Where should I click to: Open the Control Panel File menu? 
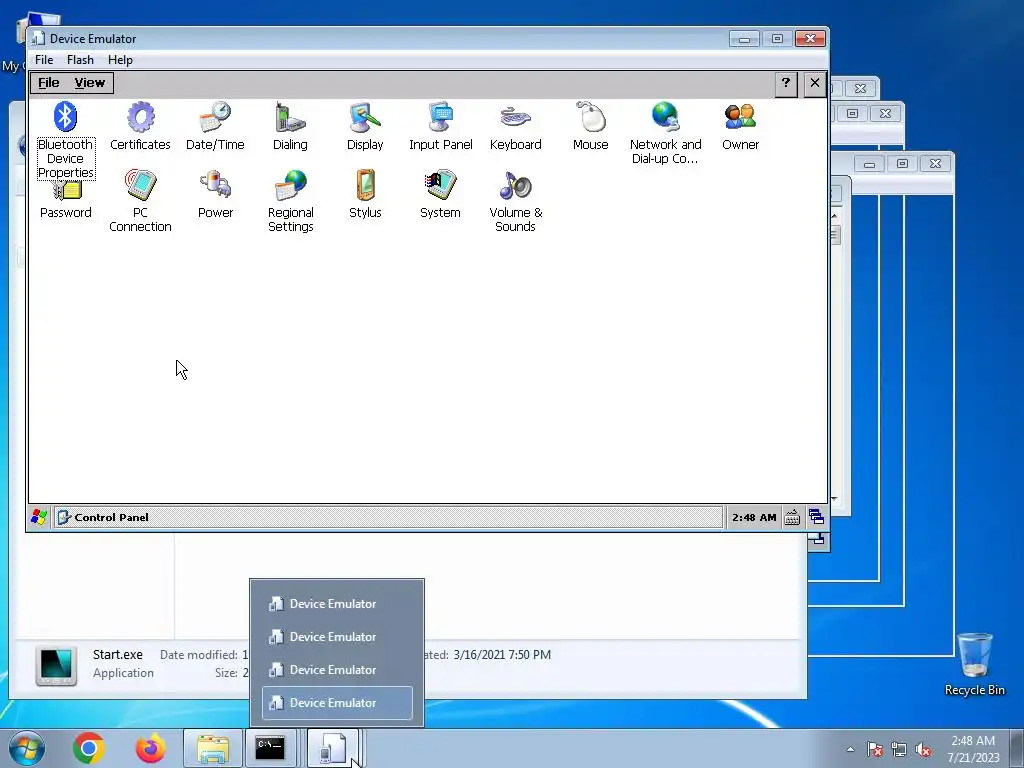click(x=48, y=83)
